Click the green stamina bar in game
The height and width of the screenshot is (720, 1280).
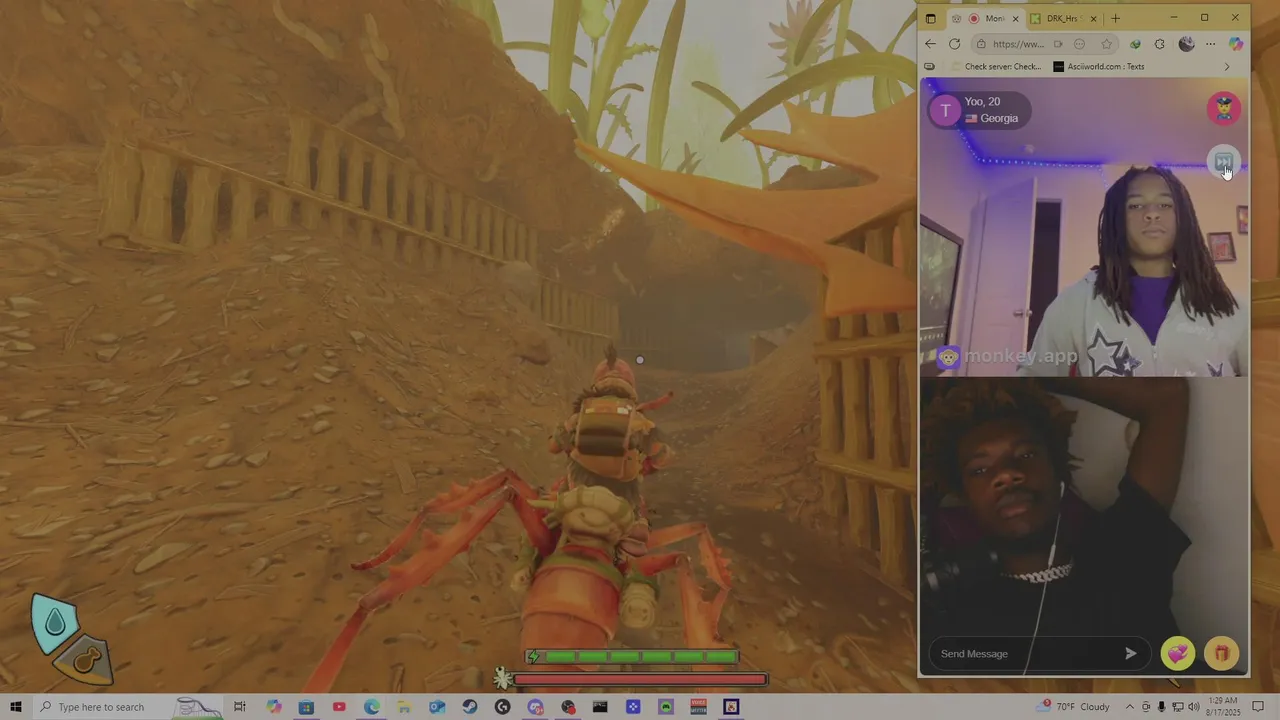tap(633, 657)
